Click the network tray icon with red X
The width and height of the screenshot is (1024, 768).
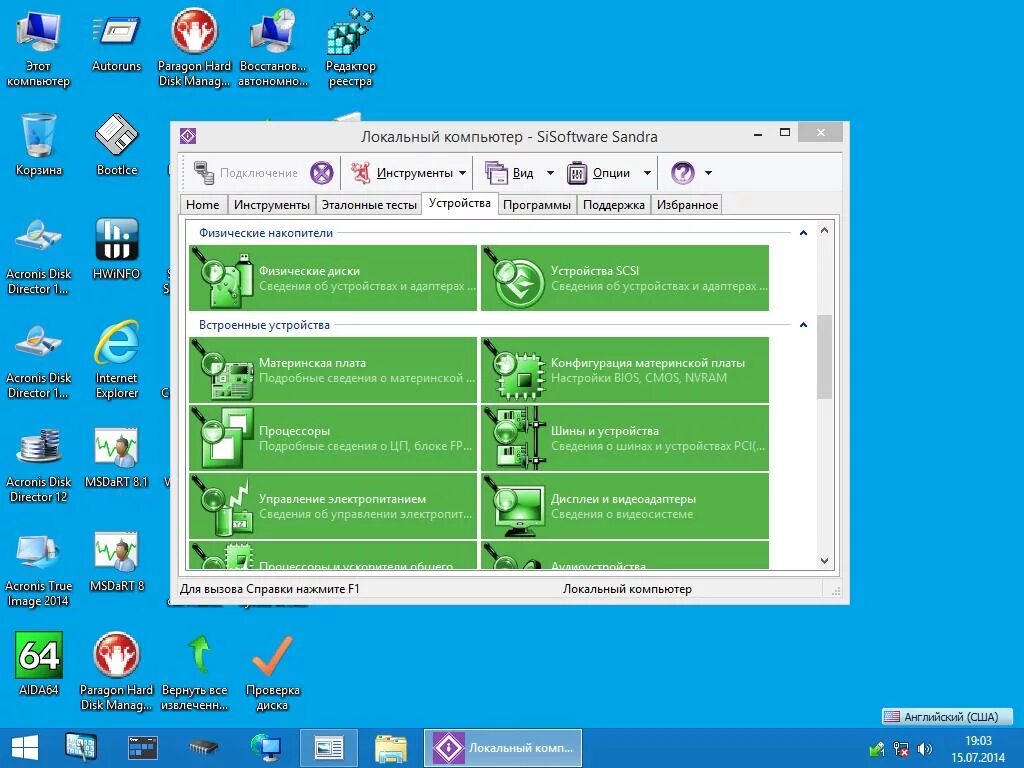901,748
